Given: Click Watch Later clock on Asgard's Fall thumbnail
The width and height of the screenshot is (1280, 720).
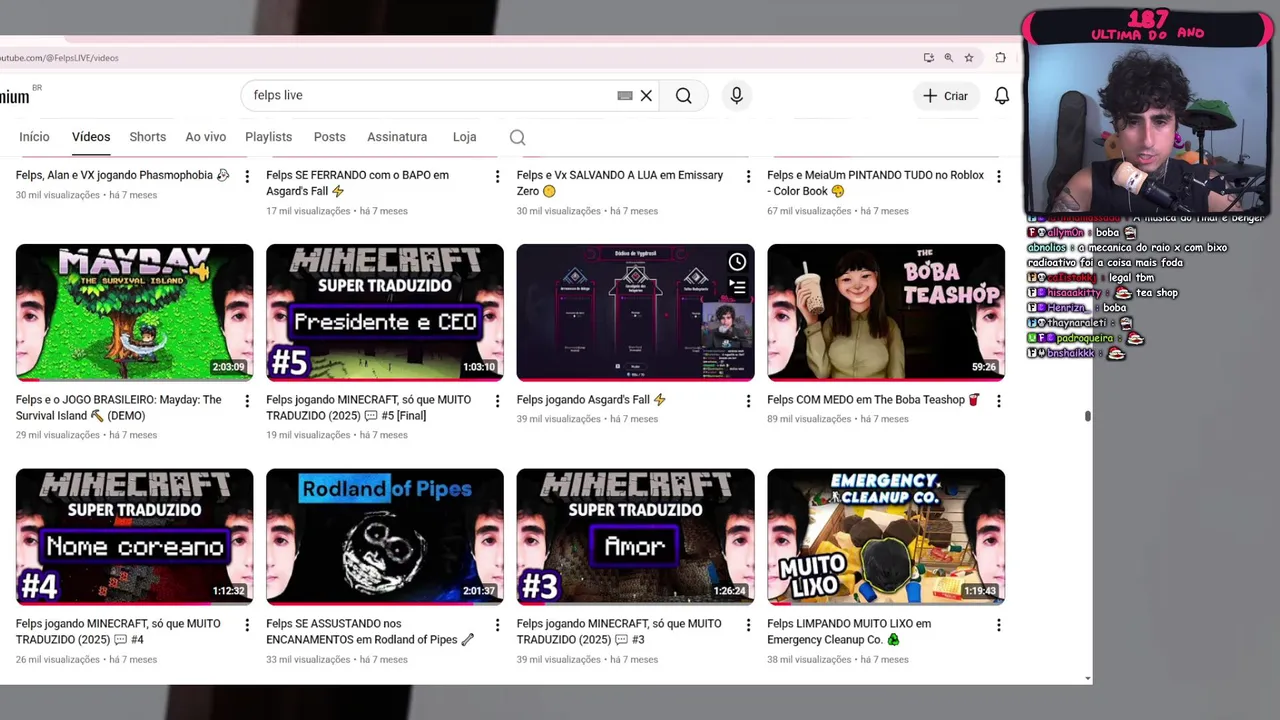Looking at the screenshot, I should [x=737, y=262].
